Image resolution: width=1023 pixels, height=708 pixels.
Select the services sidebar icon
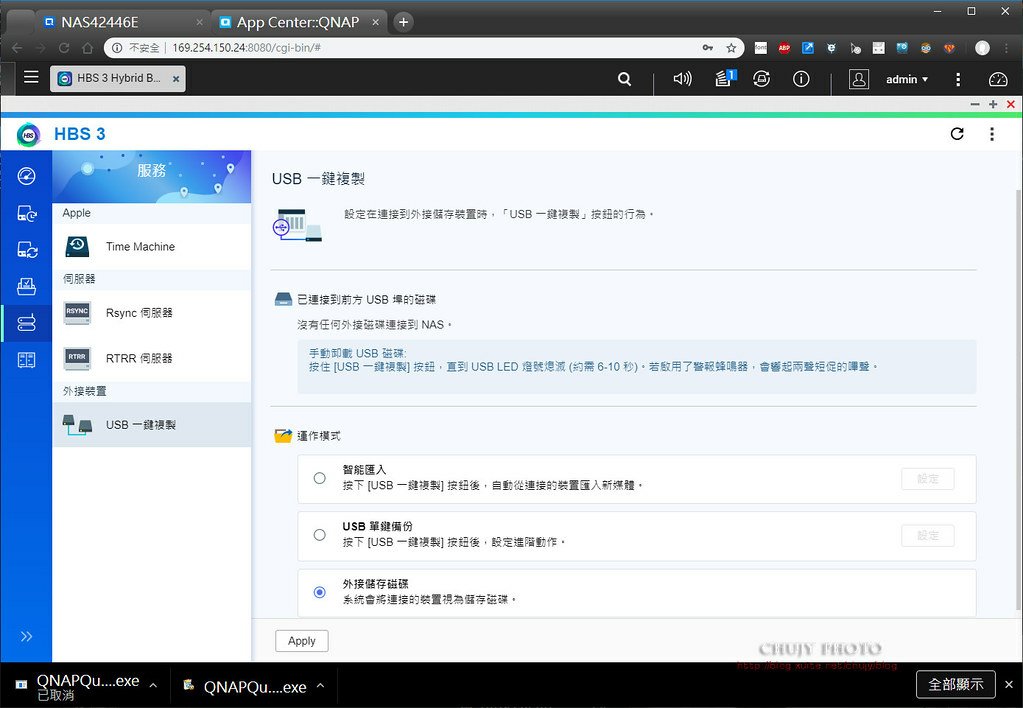[26, 323]
